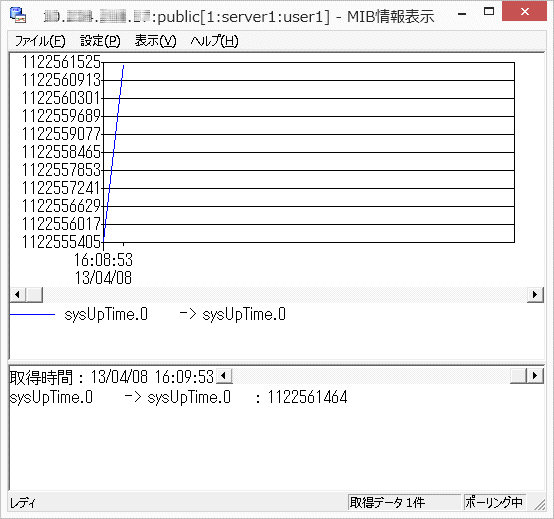Close the MIB情報表示 window
554x519 pixels.
[524, 12]
